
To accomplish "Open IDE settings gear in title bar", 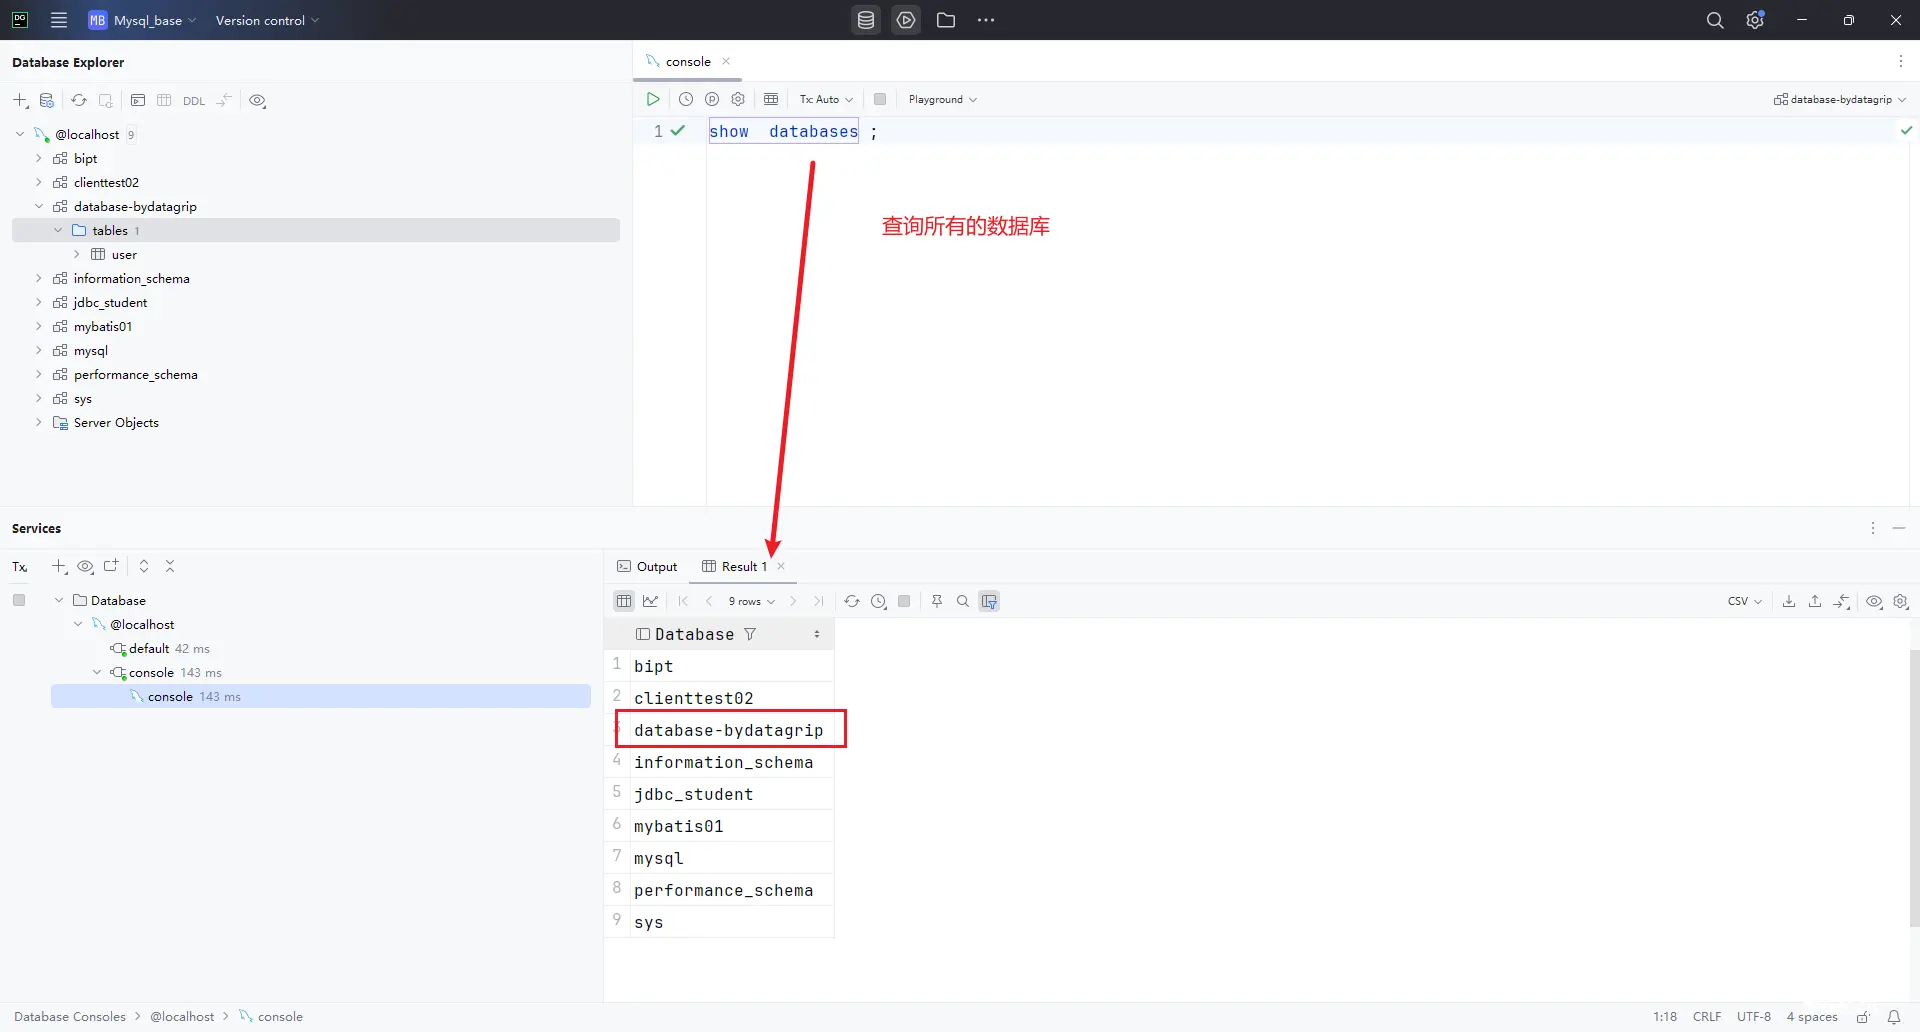I will tap(1755, 20).
